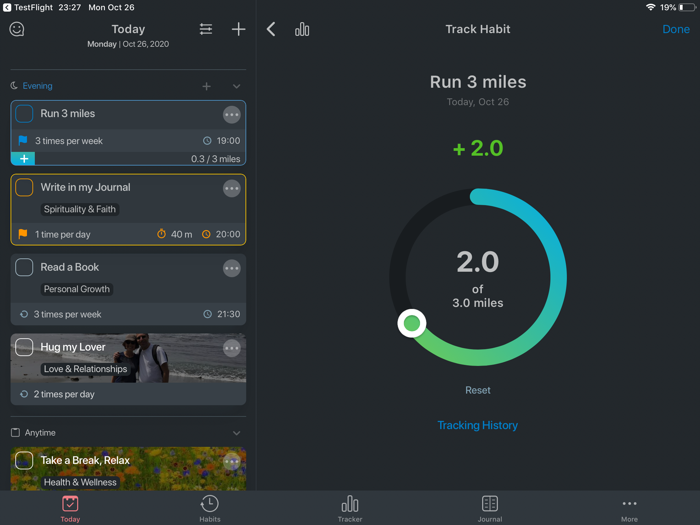Image resolution: width=700 pixels, height=525 pixels.
Task: Check off the Run 3 miles habit
Action: point(24,113)
